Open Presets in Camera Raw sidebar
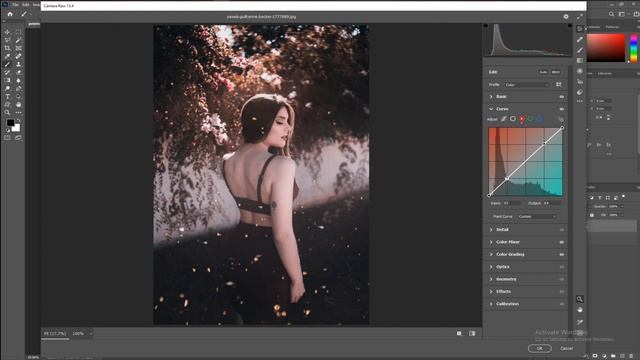The width and height of the screenshot is (640, 360). pyautogui.click(x=580, y=92)
